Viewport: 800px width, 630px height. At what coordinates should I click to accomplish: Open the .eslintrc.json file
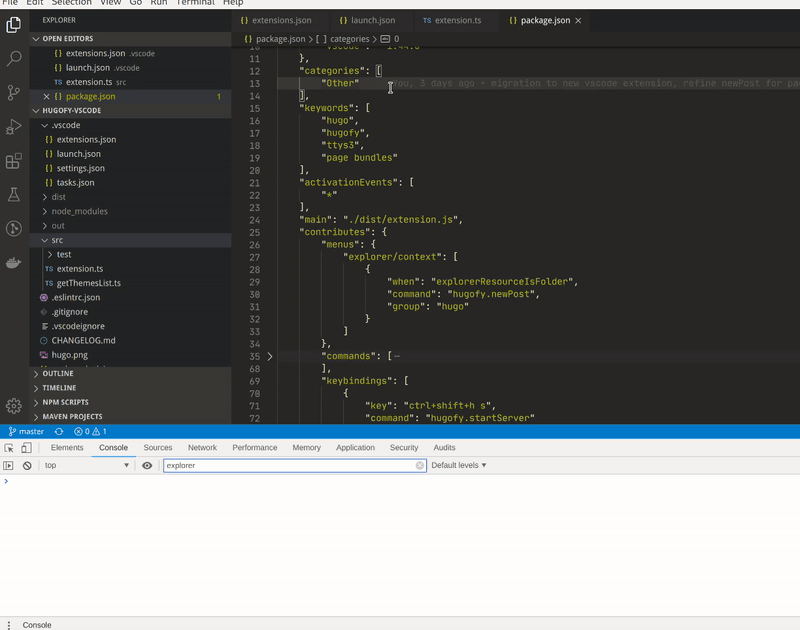(76, 297)
